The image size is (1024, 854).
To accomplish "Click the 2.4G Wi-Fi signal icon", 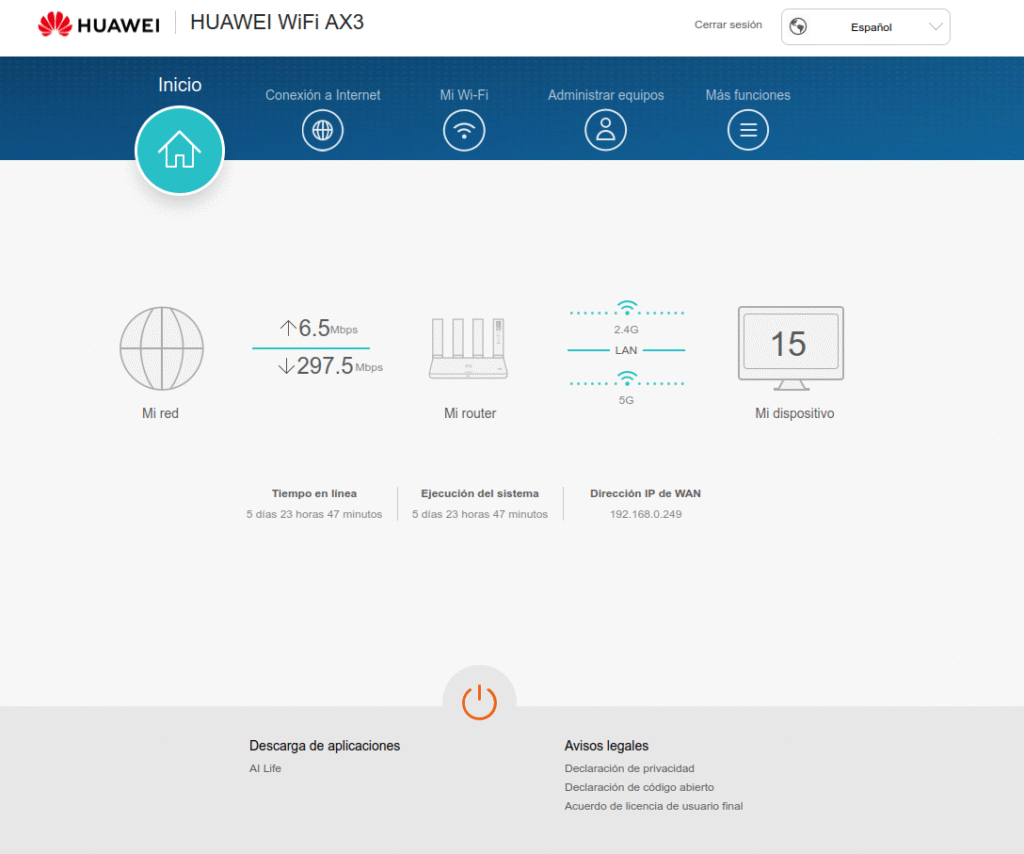I will click(x=626, y=308).
